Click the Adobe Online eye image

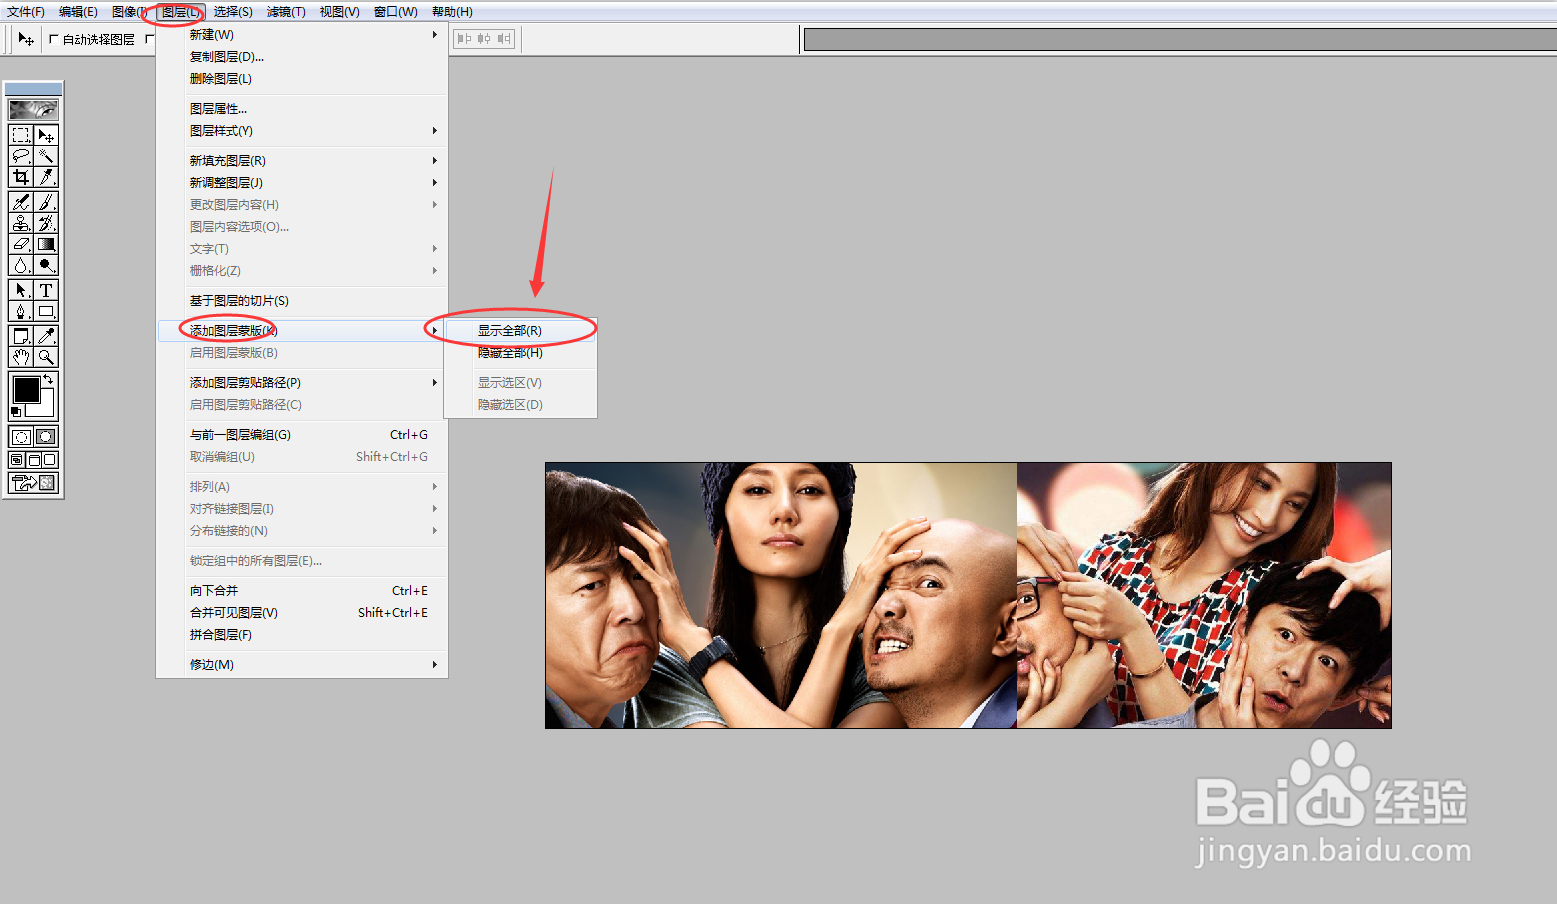pos(33,110)
